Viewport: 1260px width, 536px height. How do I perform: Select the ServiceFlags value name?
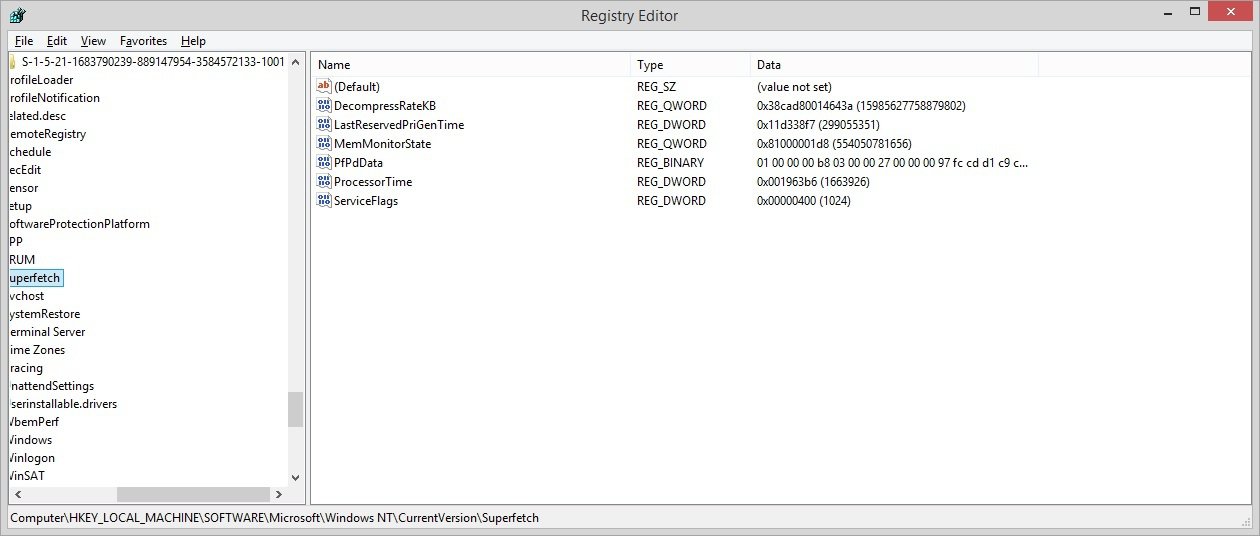coord(366,201)
